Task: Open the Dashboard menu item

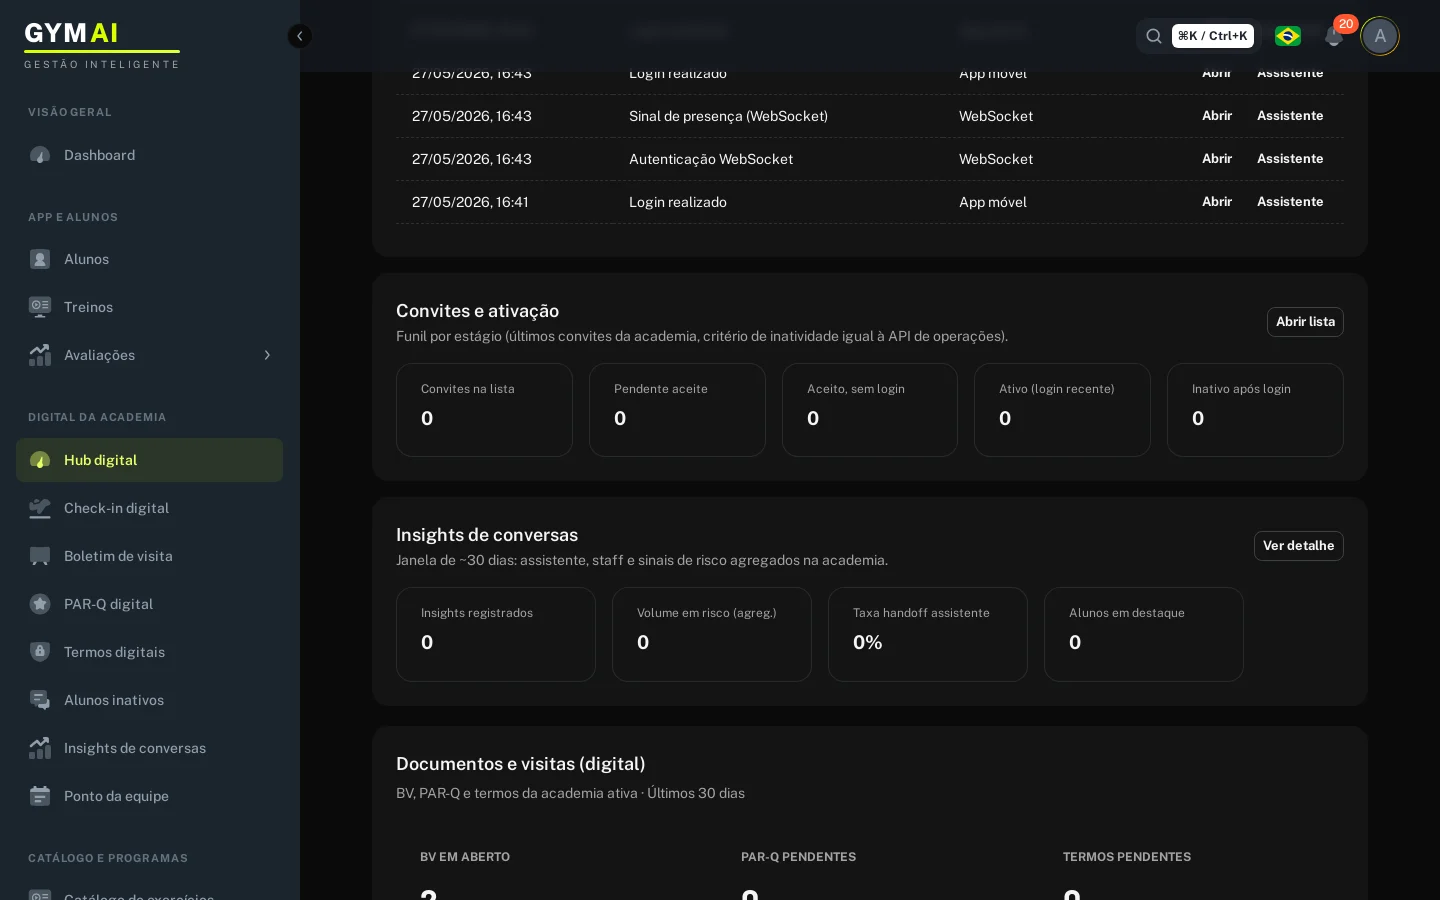Action: point(150,155)
